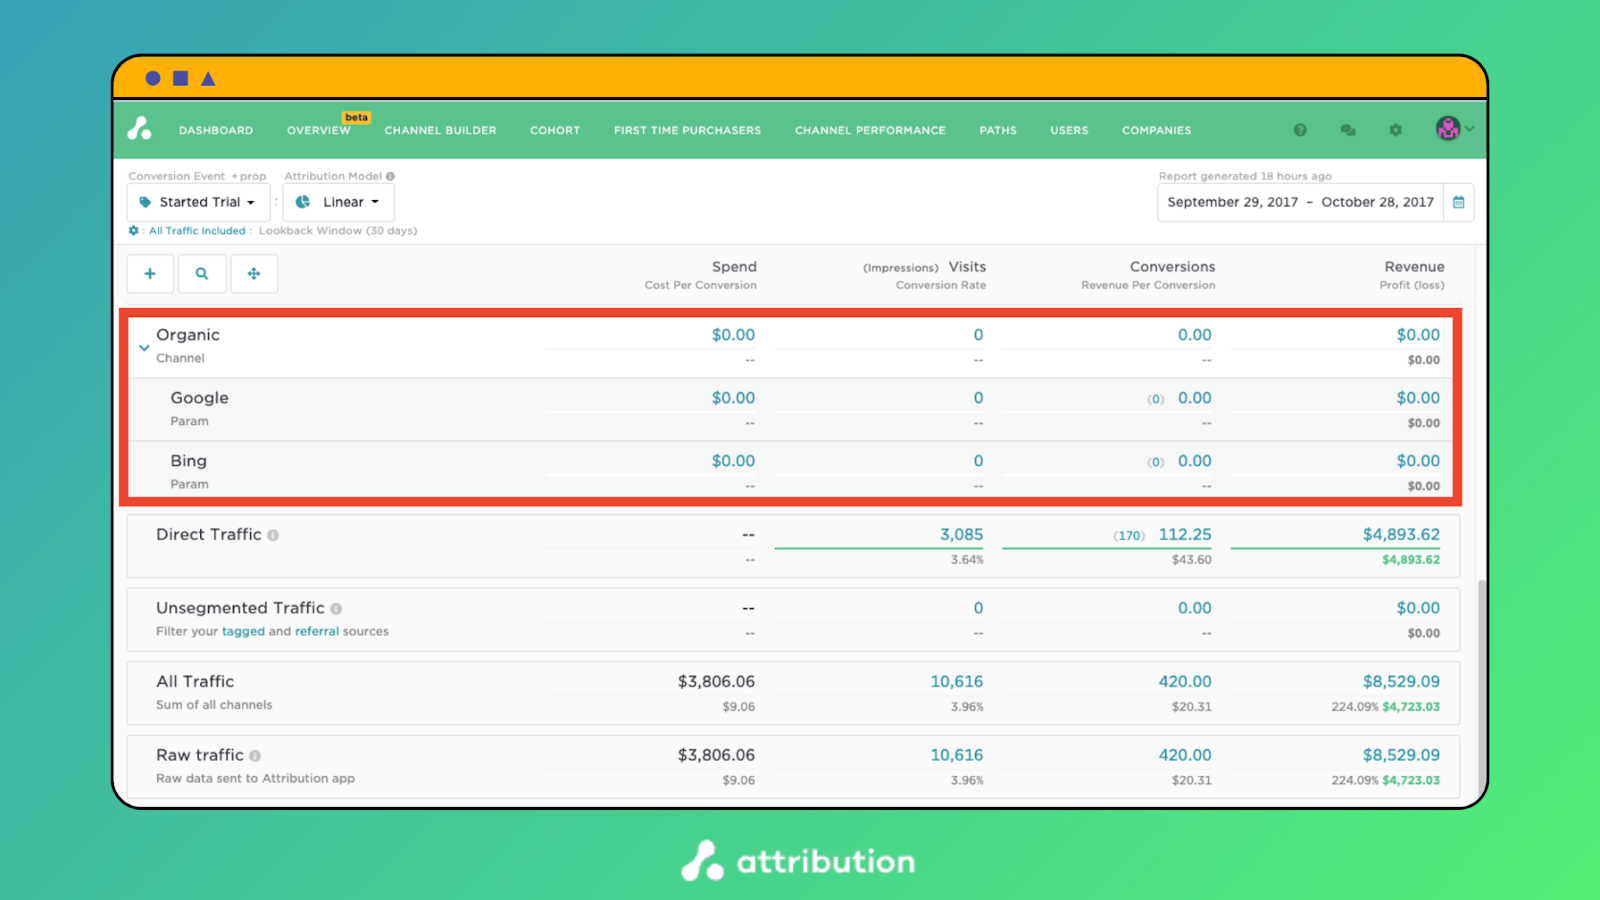Click the Attribution logo in navbar
The image size is (1600, 900).
click(140, 129)
